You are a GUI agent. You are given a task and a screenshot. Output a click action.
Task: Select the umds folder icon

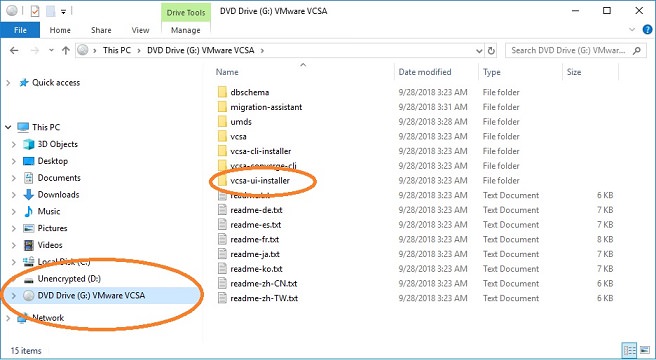coord(222,121)
